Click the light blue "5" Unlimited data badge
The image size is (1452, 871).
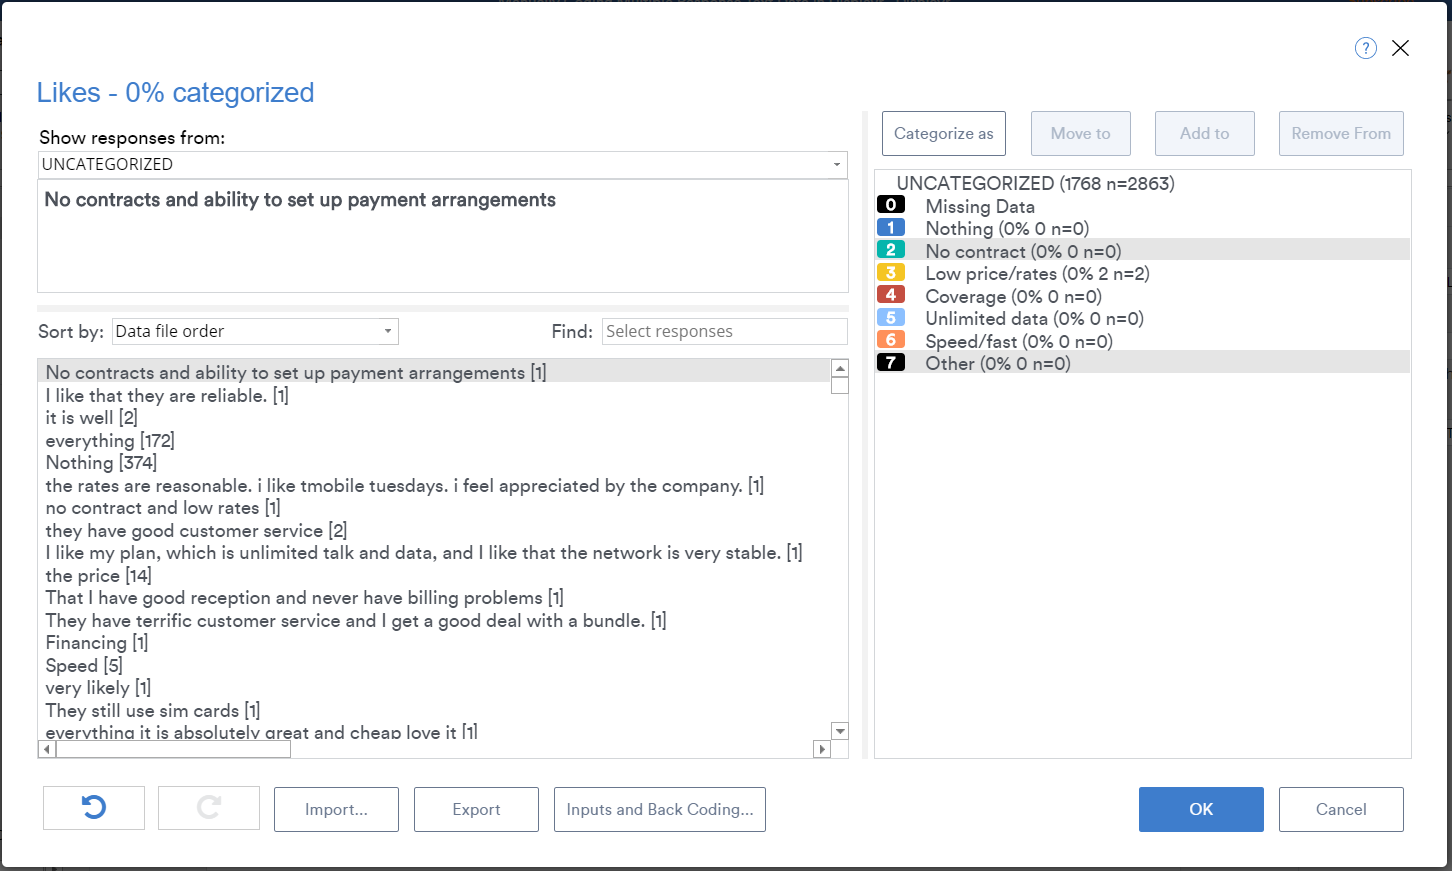pos(891,317)
